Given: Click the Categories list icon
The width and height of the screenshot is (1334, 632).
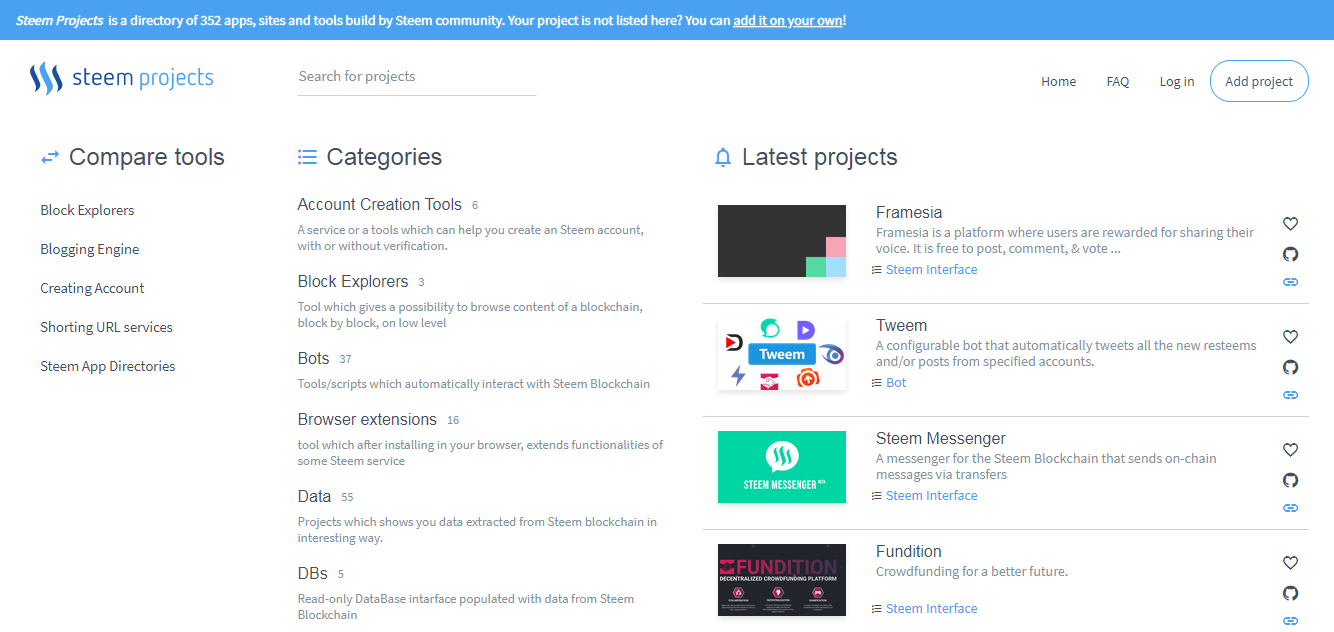Looking at the screenshot, I should coord(307,157).
